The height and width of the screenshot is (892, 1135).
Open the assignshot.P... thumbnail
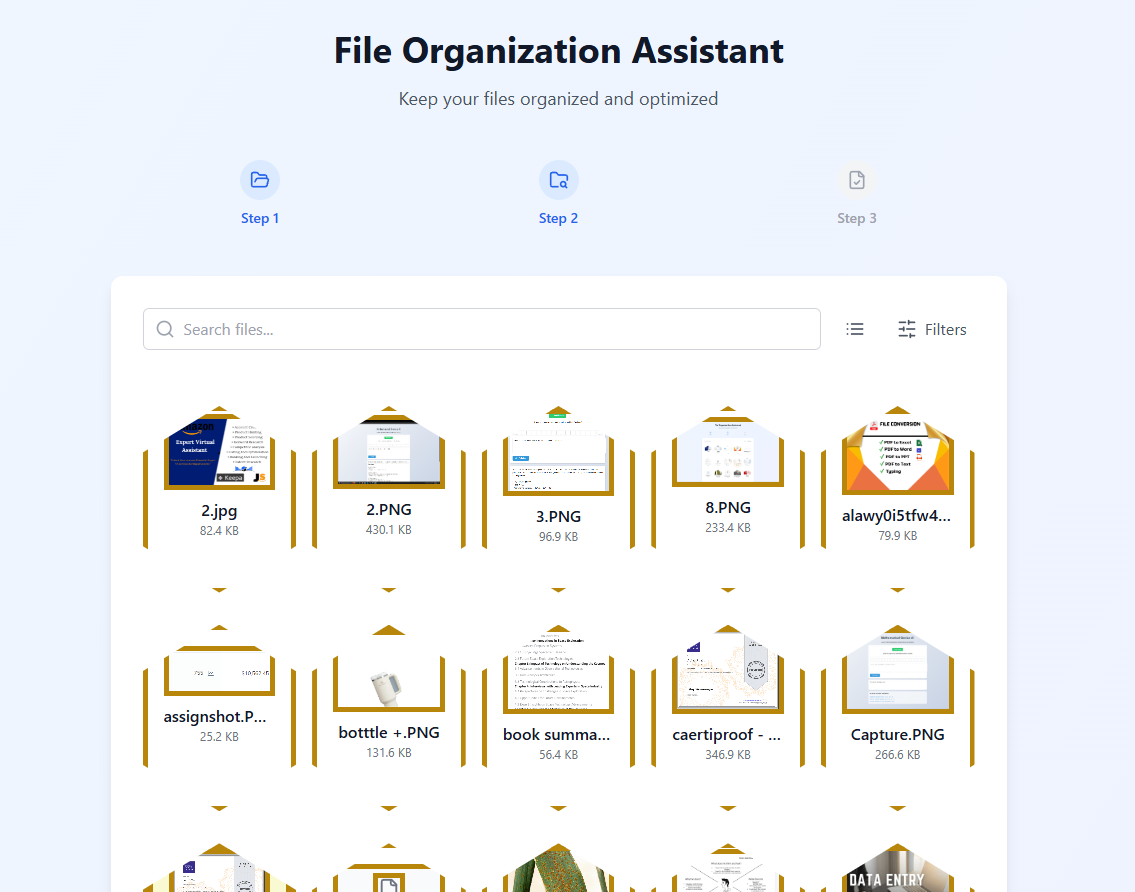219,670
